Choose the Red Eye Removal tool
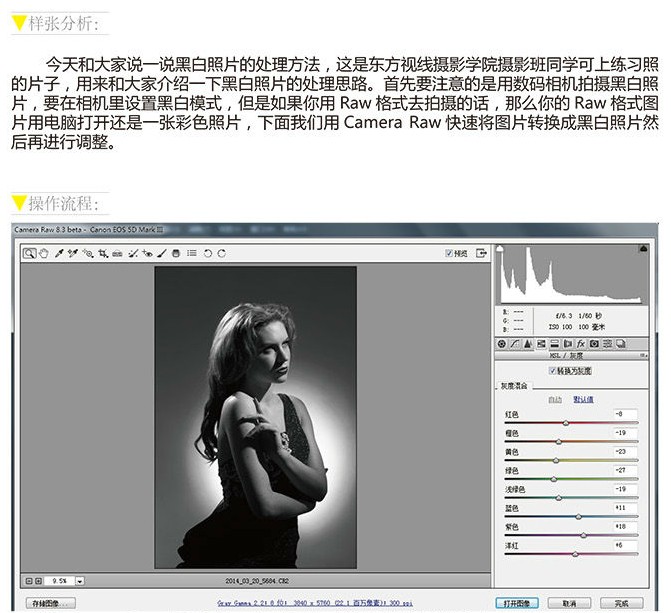This screenshot has height=613, width=671. coord(147,253)
